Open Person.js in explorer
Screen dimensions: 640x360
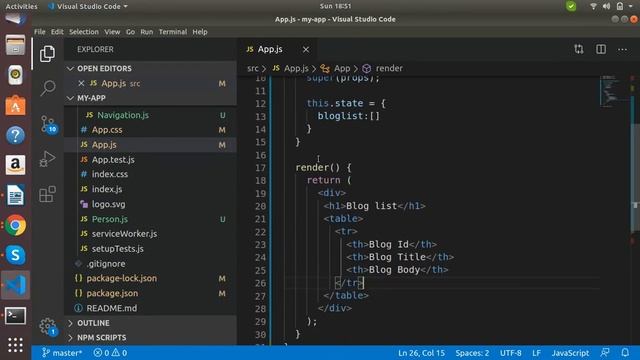coord(151,219)
